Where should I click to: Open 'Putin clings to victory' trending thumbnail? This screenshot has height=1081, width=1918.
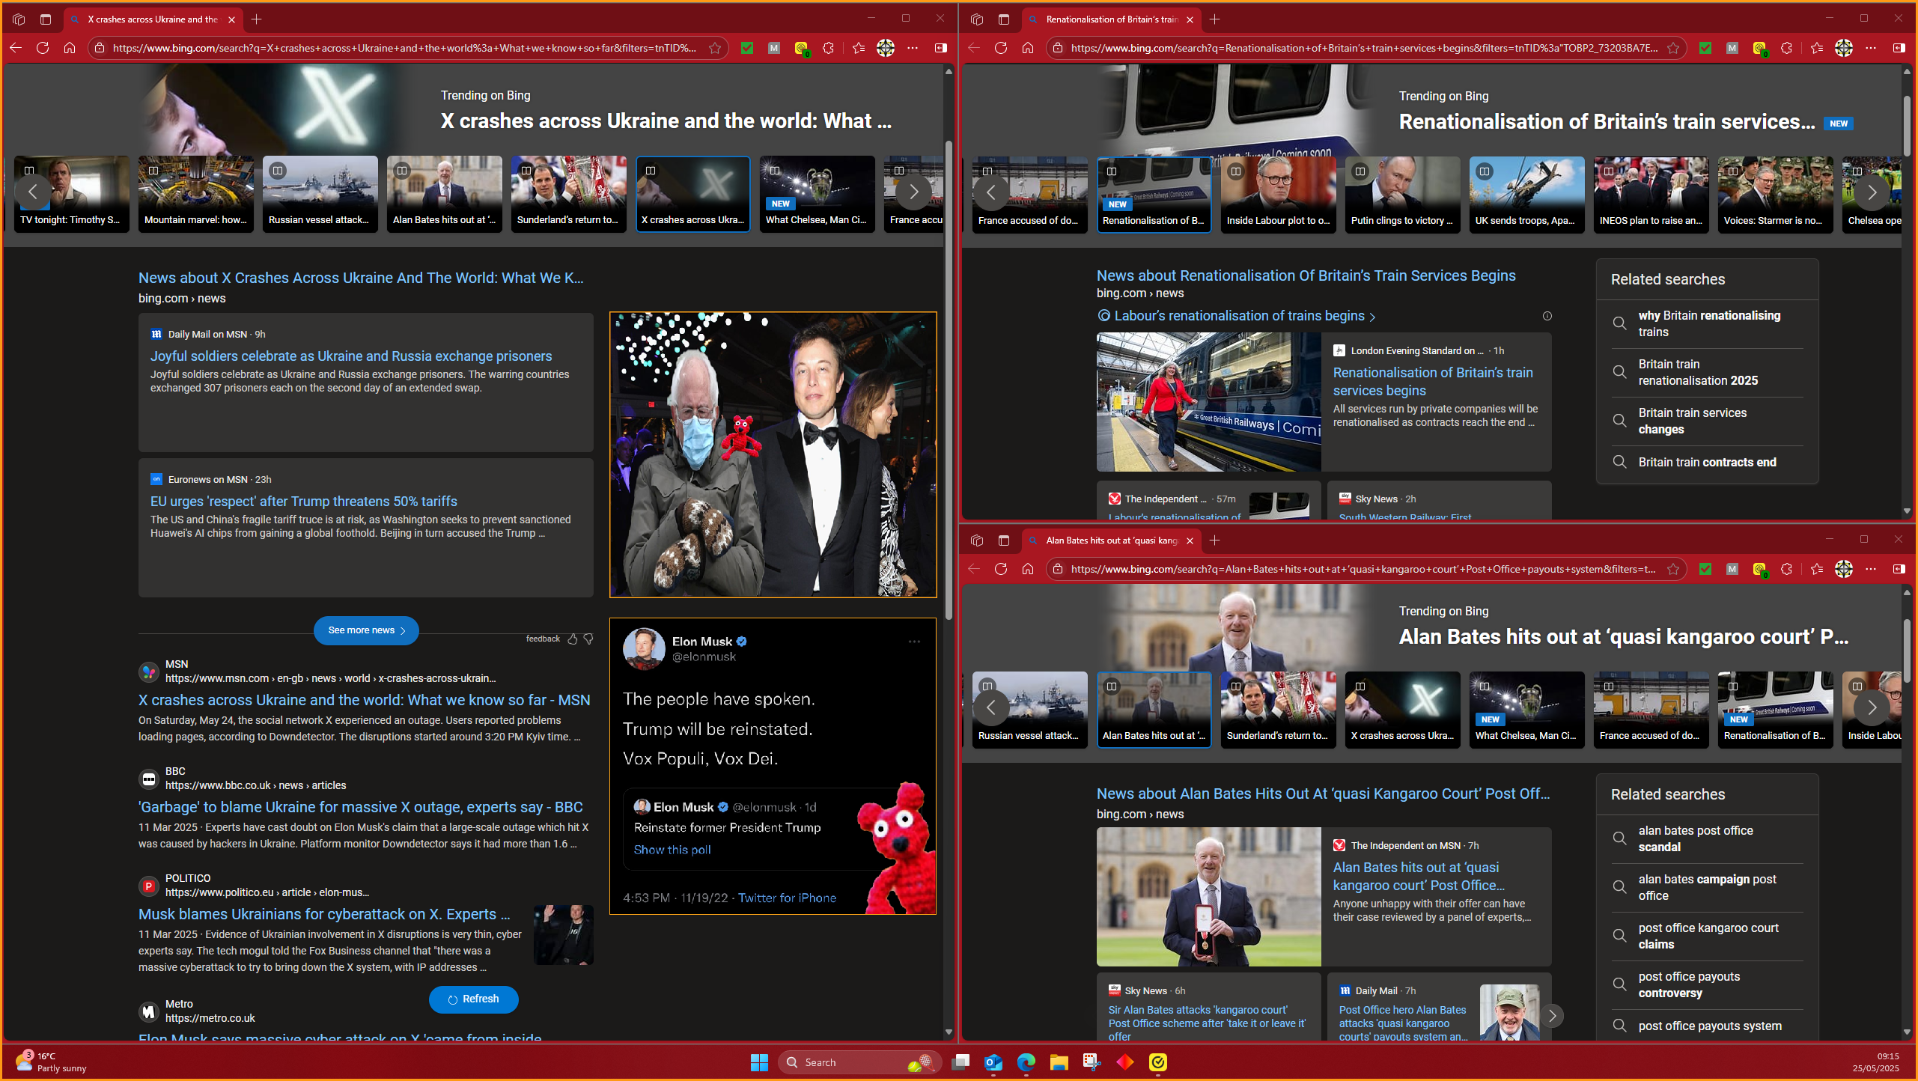pyautogui.click(x=1402, y=194)
